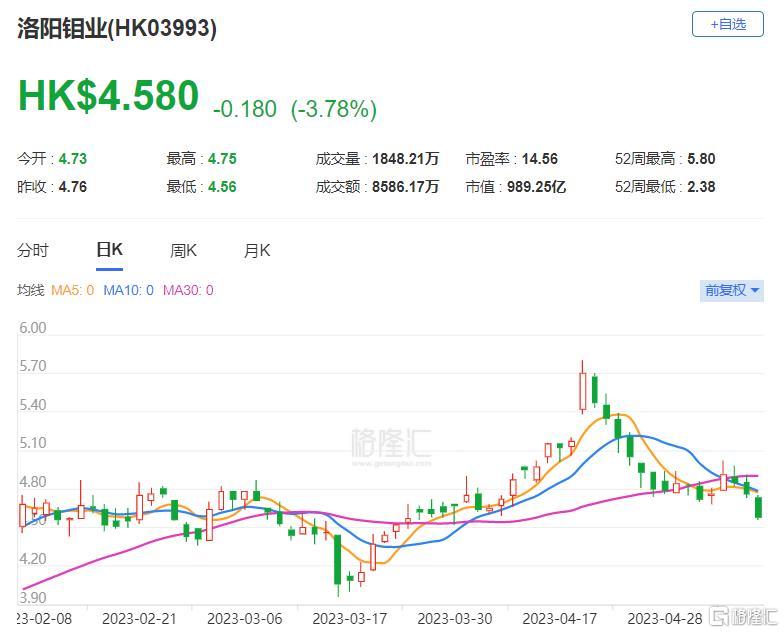
Task: Click the +自选 add to watchlist button
Action: coord(728,24)
